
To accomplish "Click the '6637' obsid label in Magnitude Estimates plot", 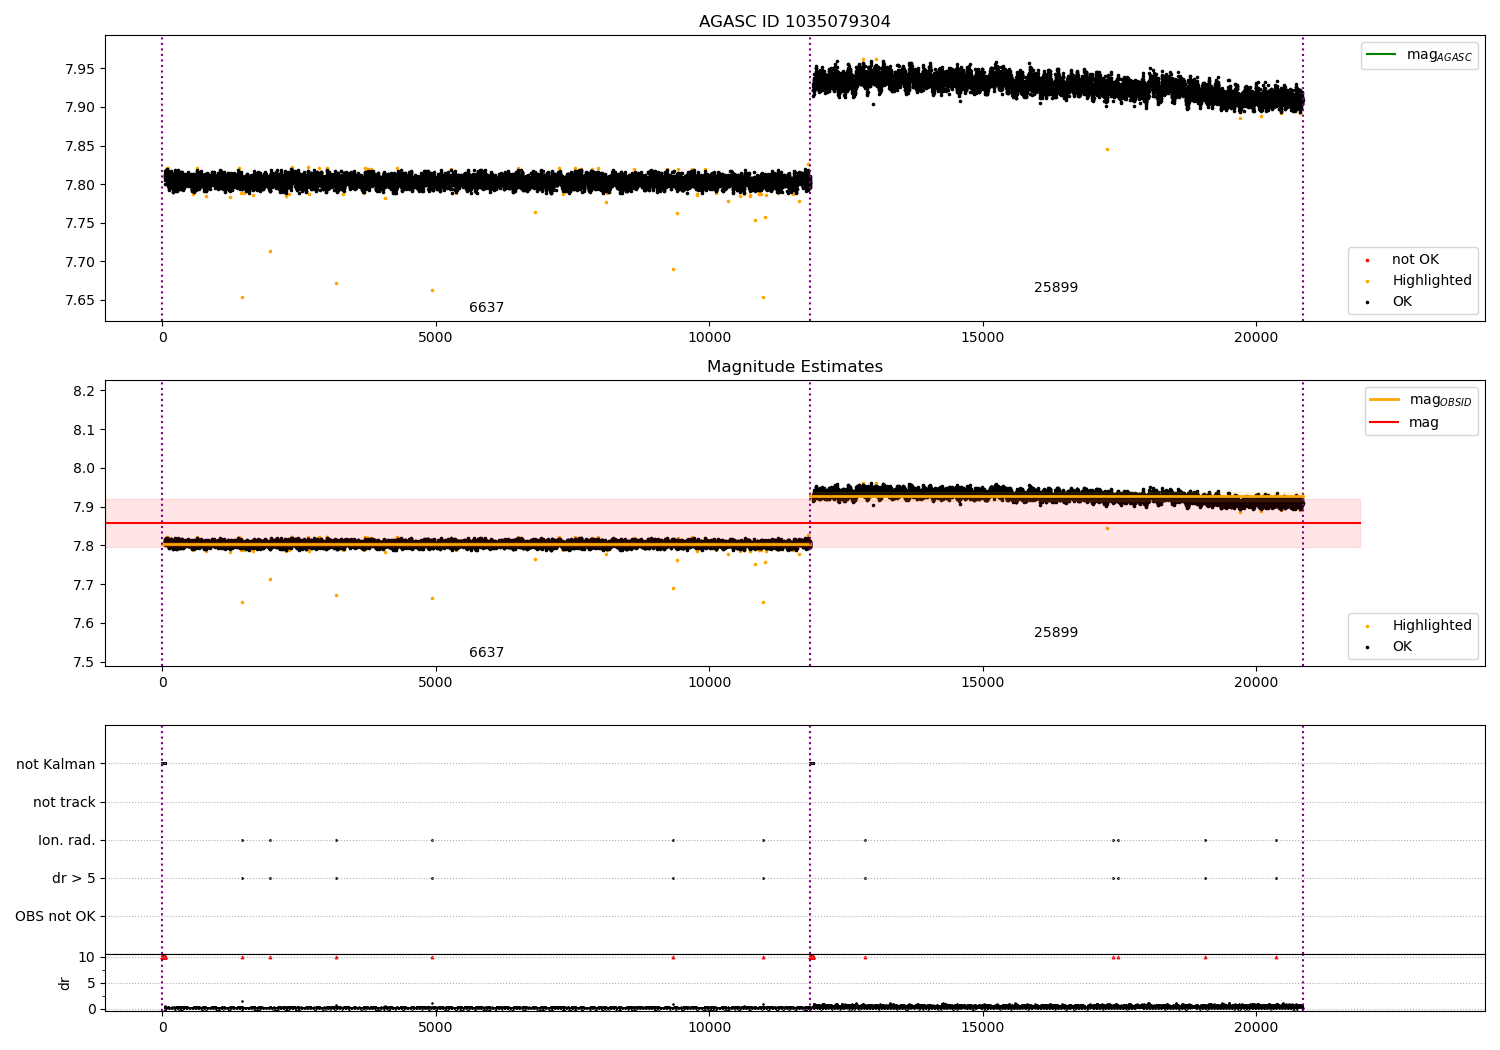I will click(486, 653).
